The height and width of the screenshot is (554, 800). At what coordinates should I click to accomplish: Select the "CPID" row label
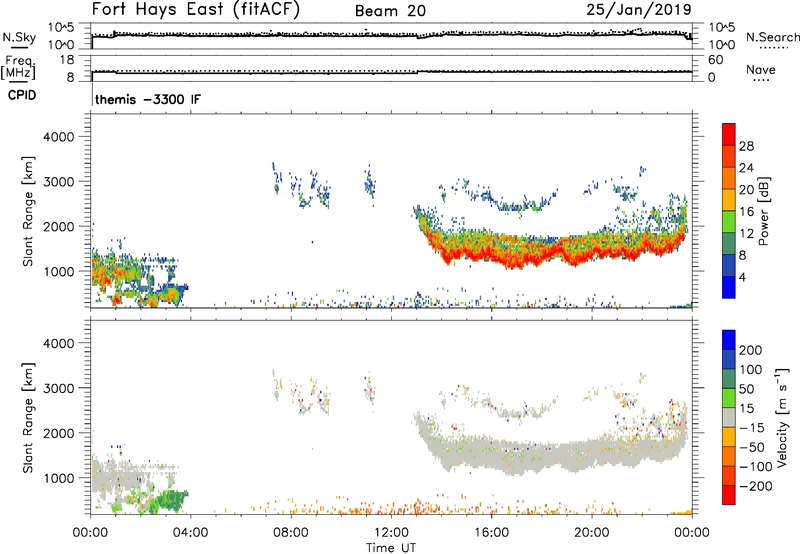point(22,95)
